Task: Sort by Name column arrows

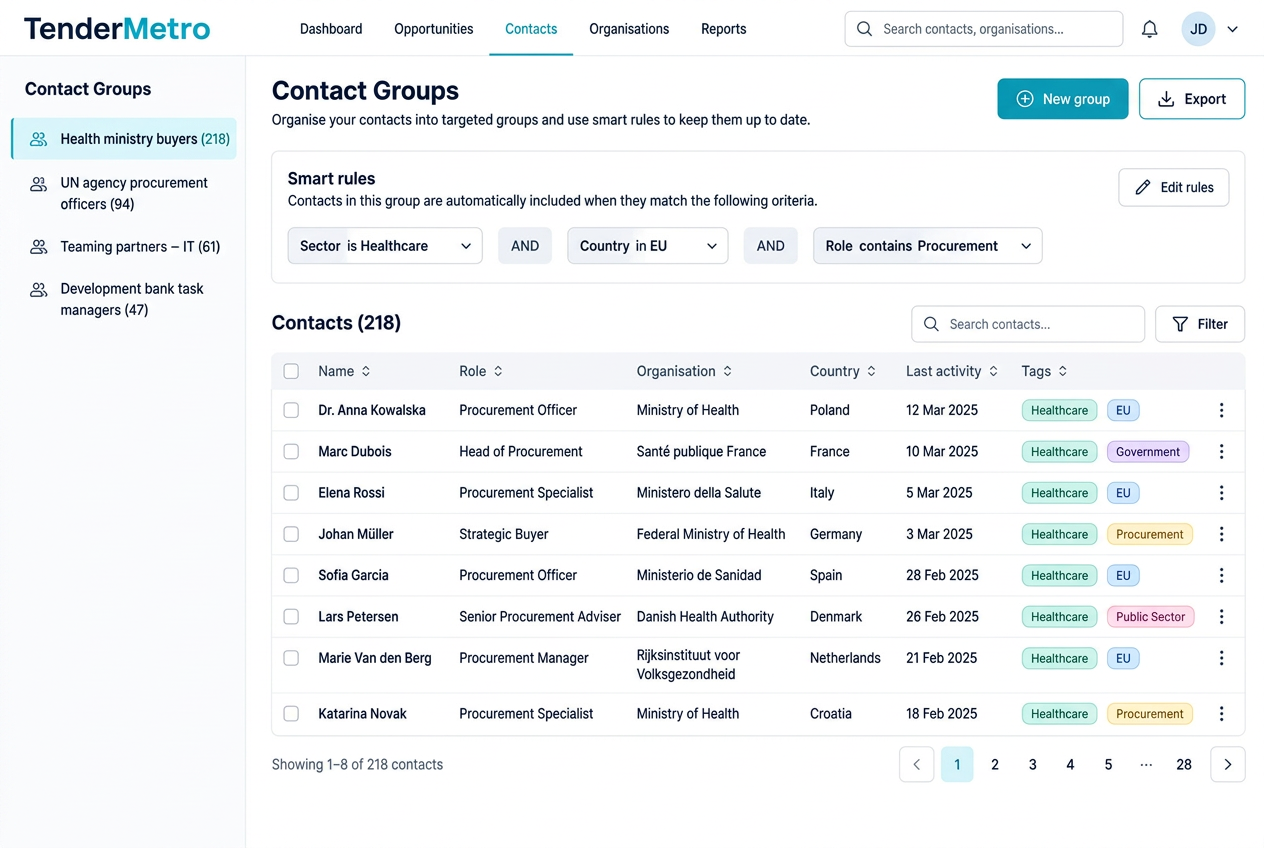Action: click(x=366, y=371)
